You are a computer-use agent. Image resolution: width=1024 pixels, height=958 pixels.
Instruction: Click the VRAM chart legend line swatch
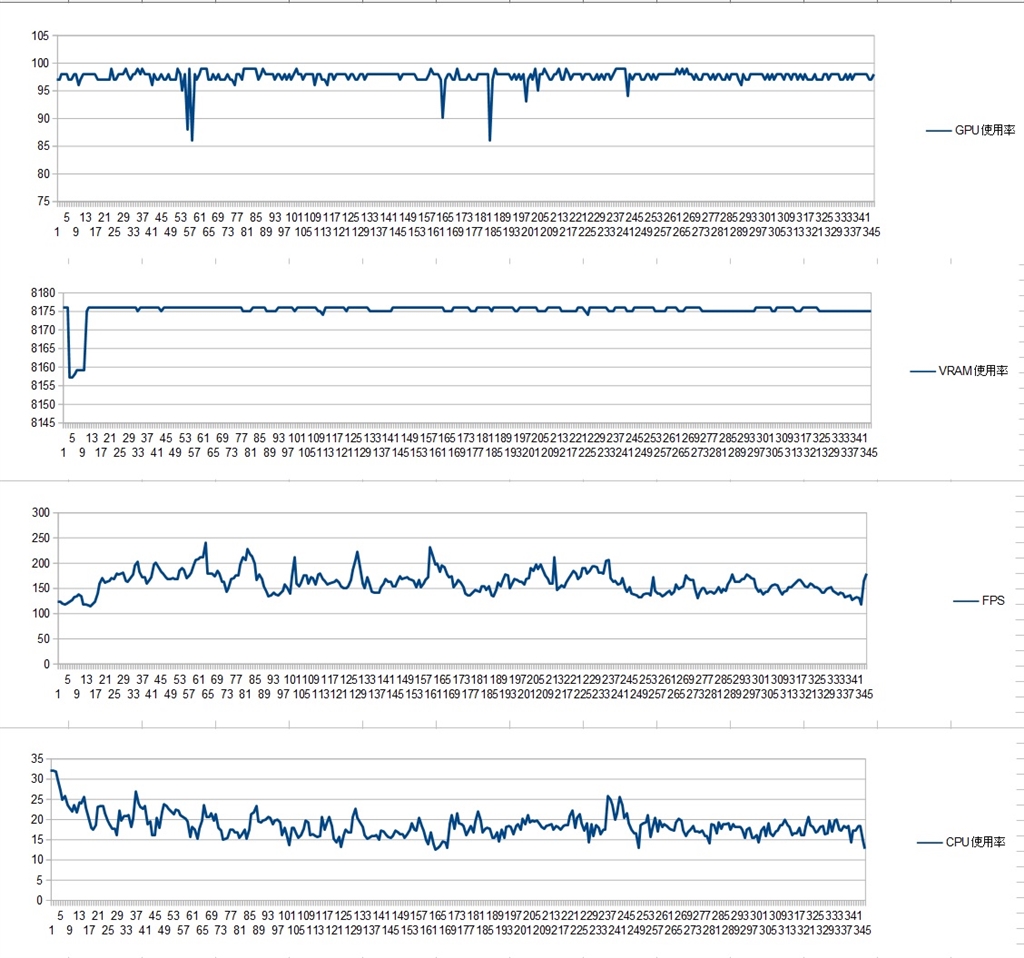pyautogui.click(x=923, y=371)
